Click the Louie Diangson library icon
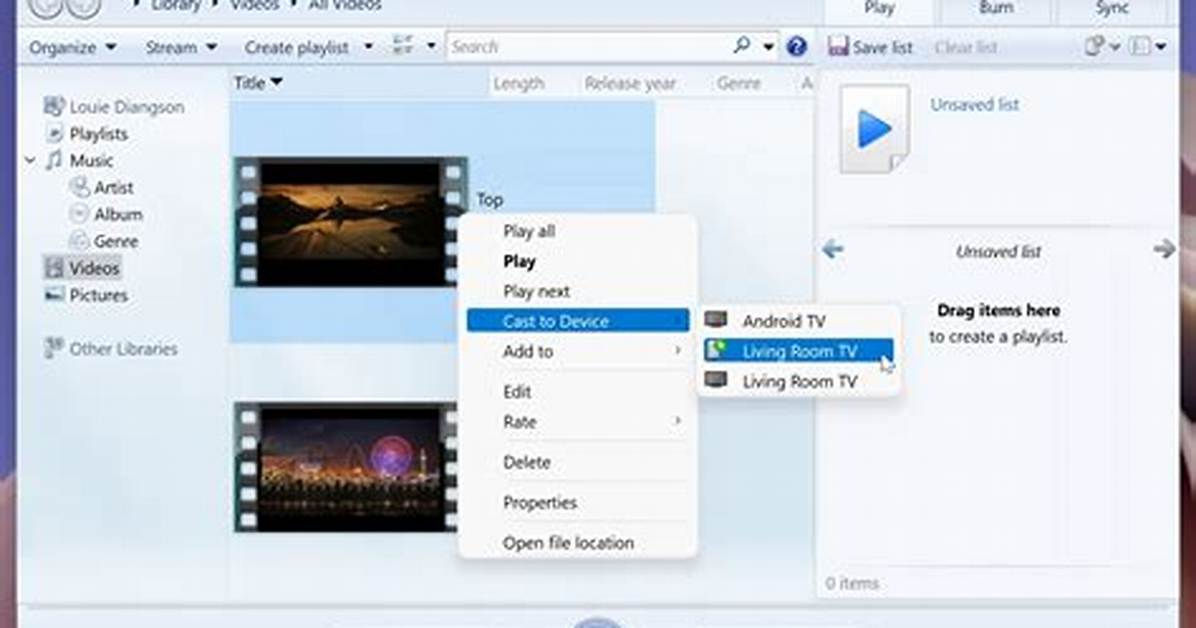 point(53,106)
